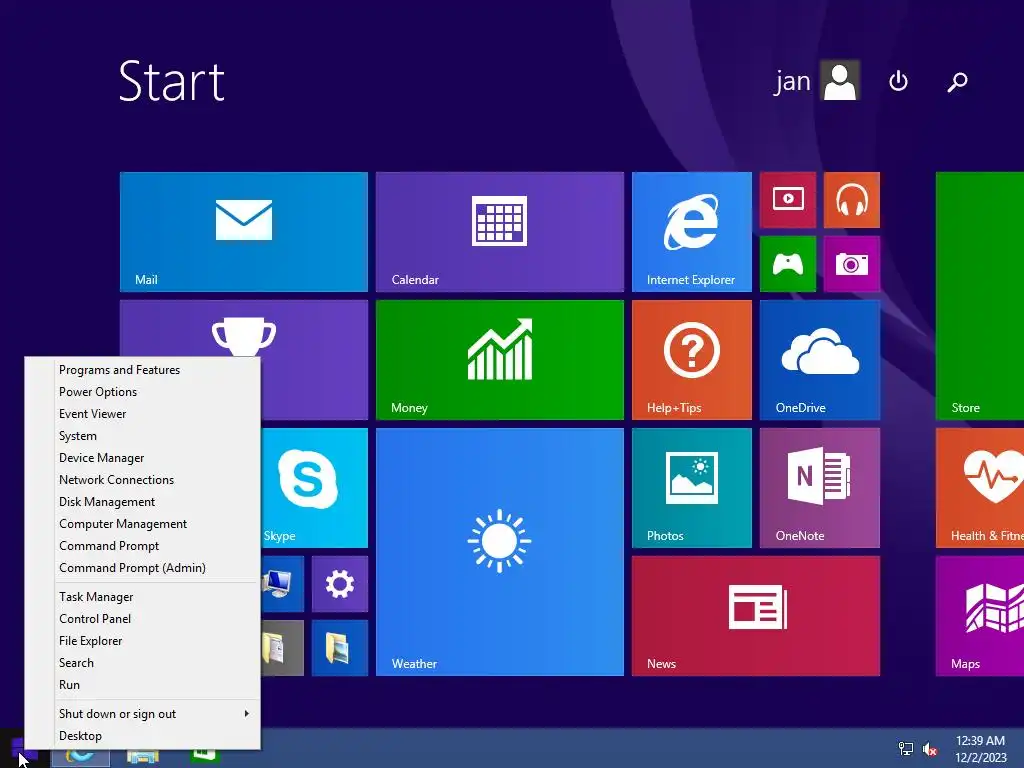Choose Run from the menu
This screenshot has width=1024, height=768.
142,685
